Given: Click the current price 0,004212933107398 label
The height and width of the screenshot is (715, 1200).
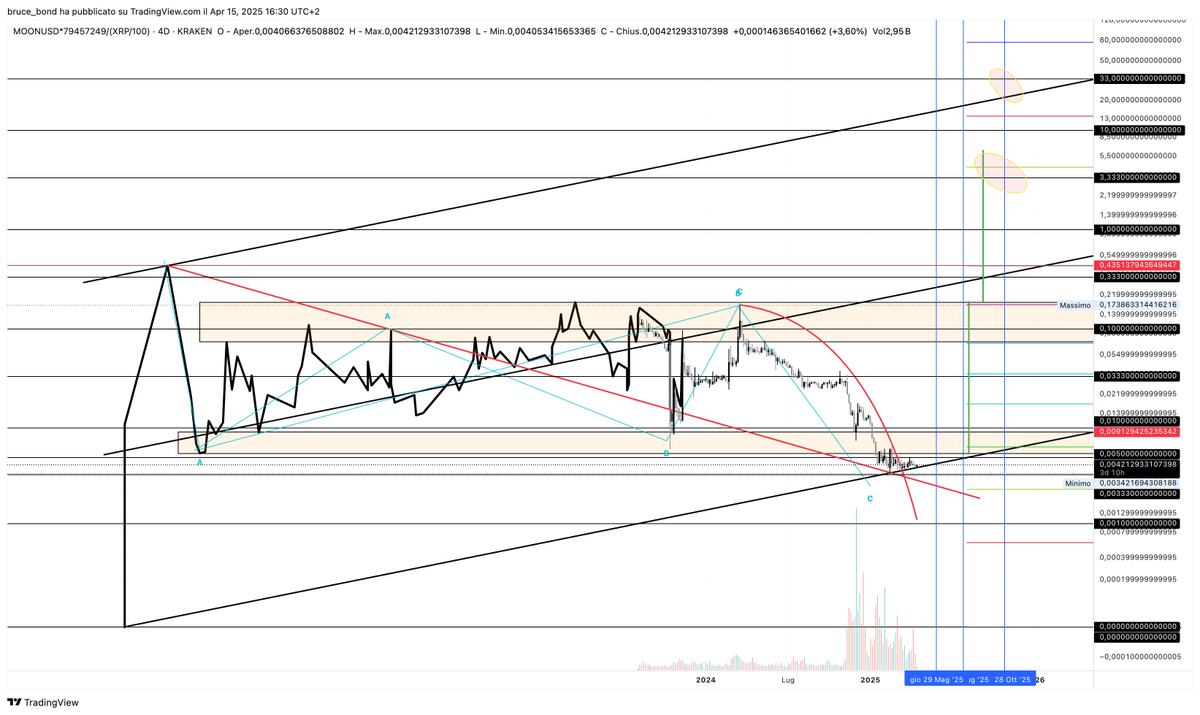Looking at the screenshot, I should pyautogui.click(x=1139, y=463).
